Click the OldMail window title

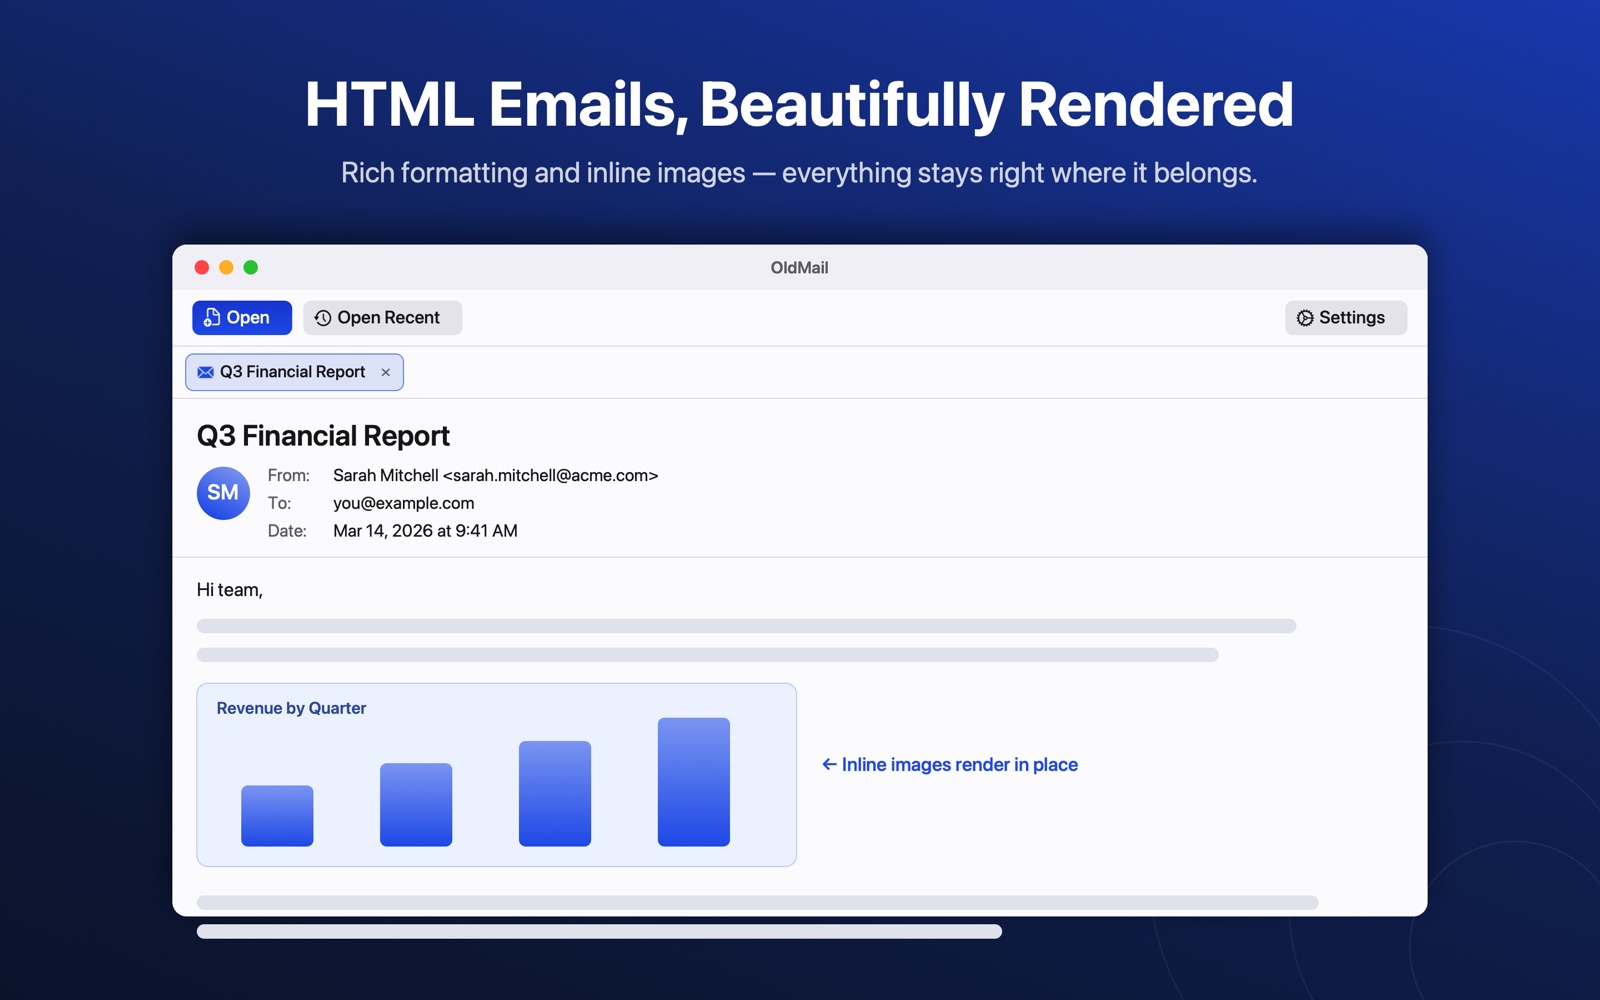pyautogui.click(x=799, y=268)
